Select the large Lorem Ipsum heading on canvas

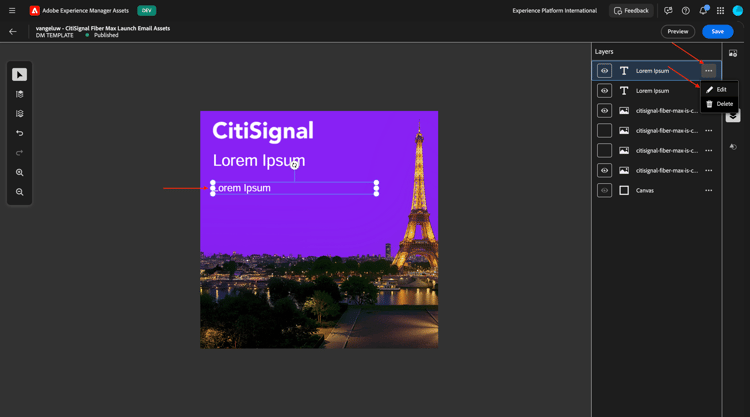259,161
